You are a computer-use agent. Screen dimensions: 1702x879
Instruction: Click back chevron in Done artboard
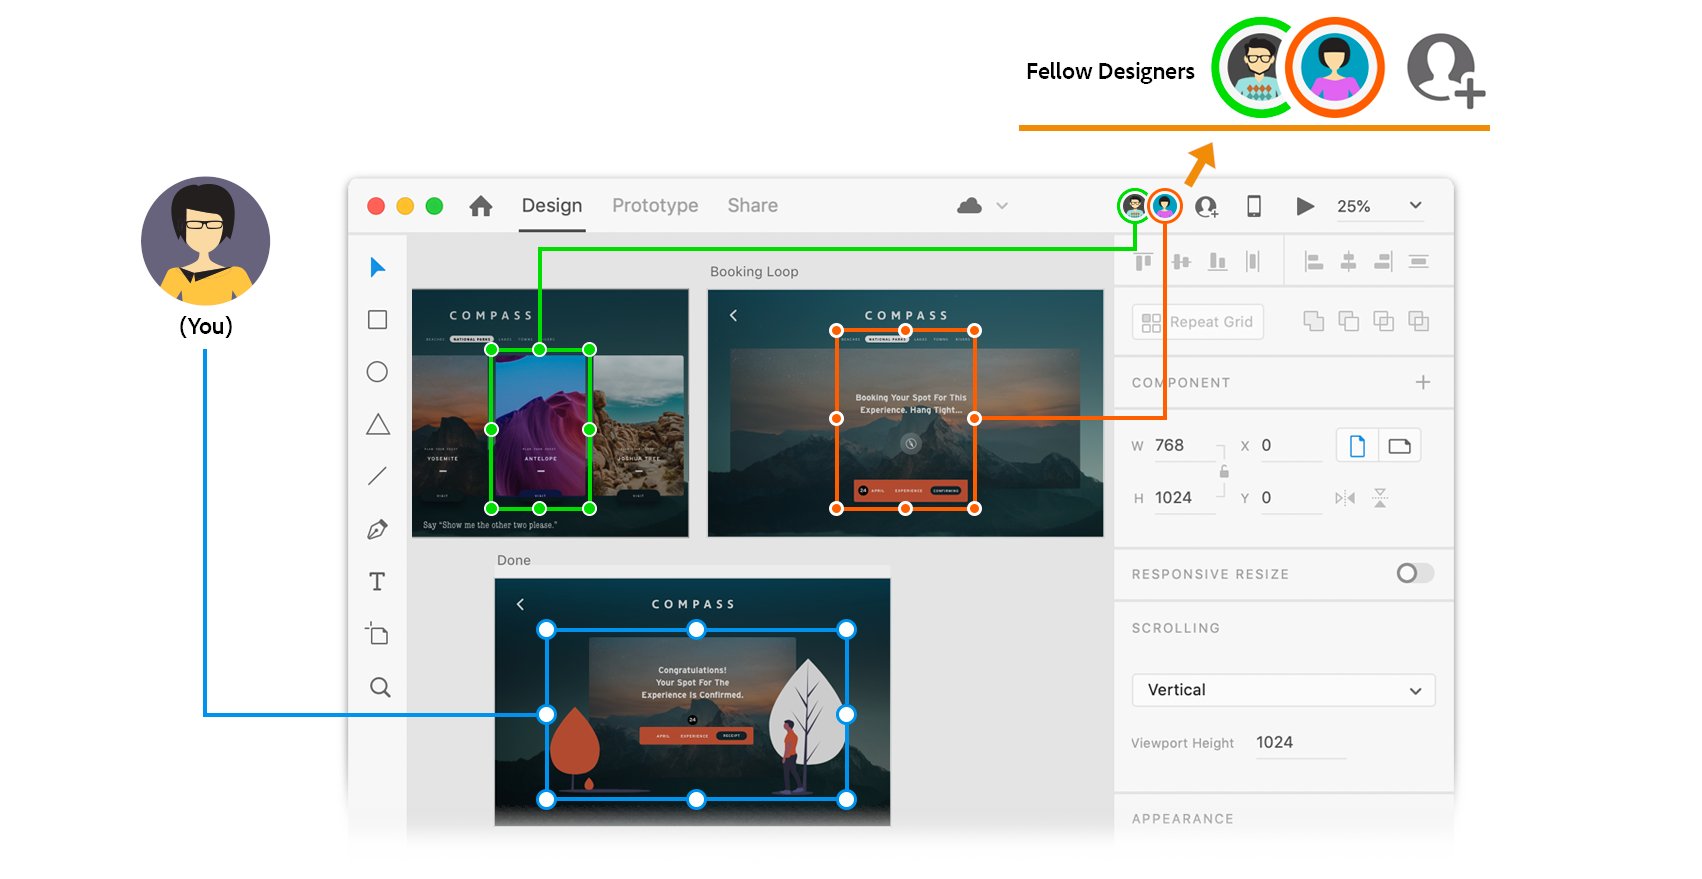coord(520,604)
